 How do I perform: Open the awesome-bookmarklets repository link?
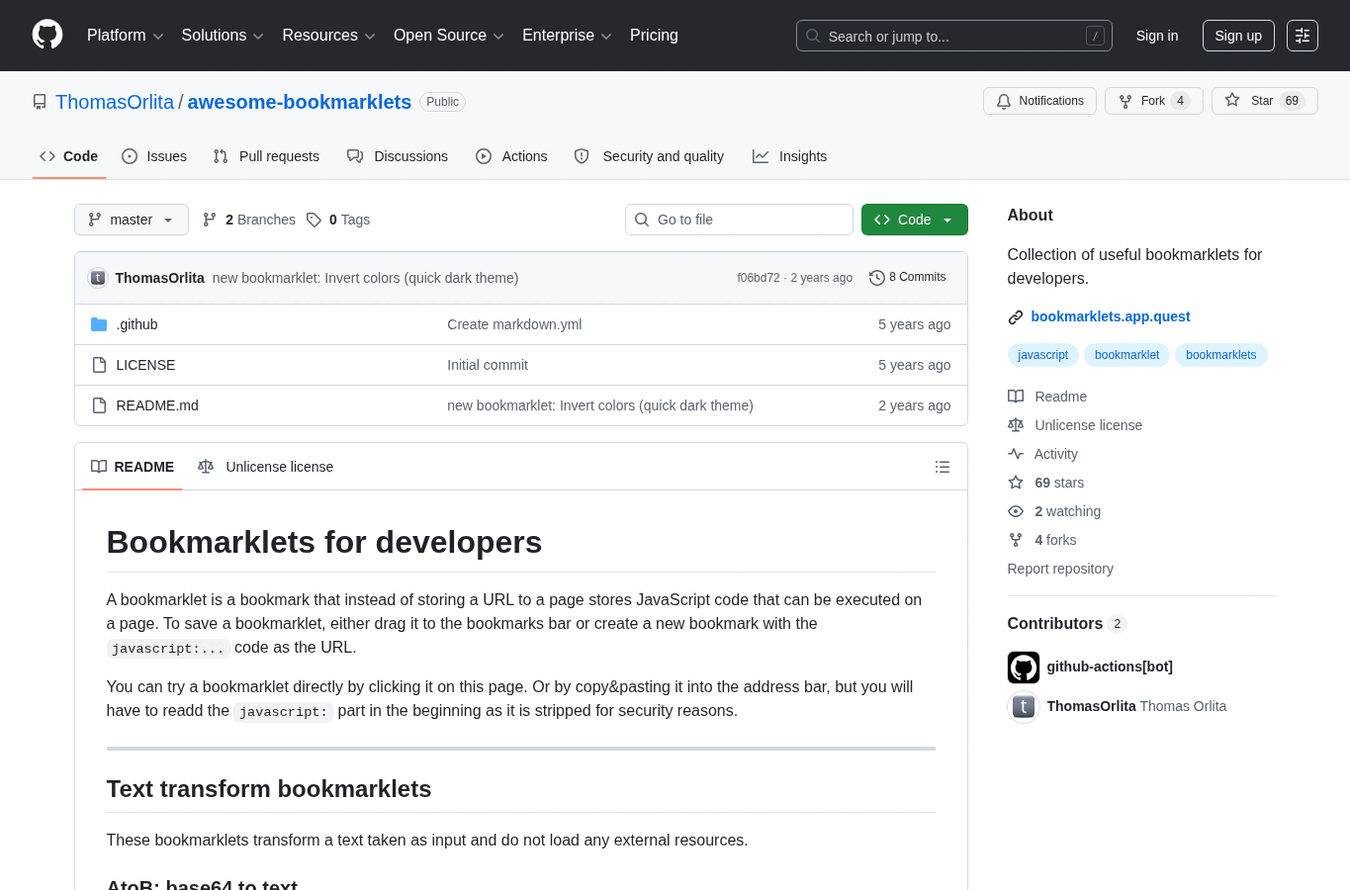(299, 102)
